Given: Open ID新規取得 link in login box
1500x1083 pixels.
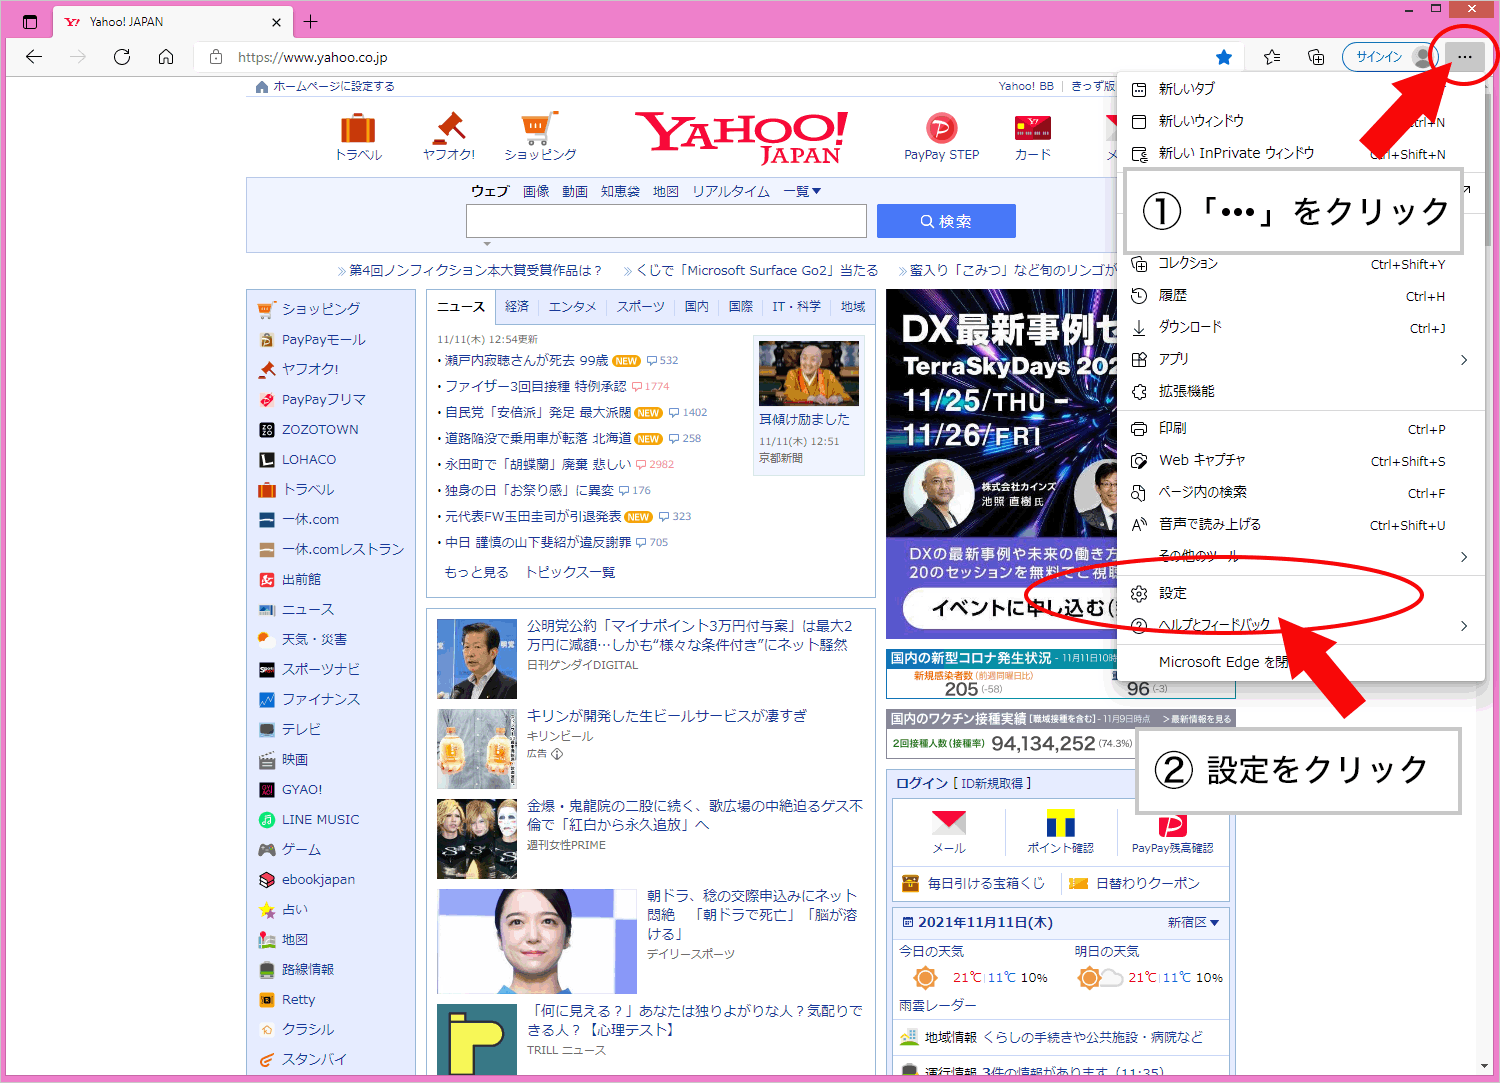Looking at the screenshot, I should (992, 784).
